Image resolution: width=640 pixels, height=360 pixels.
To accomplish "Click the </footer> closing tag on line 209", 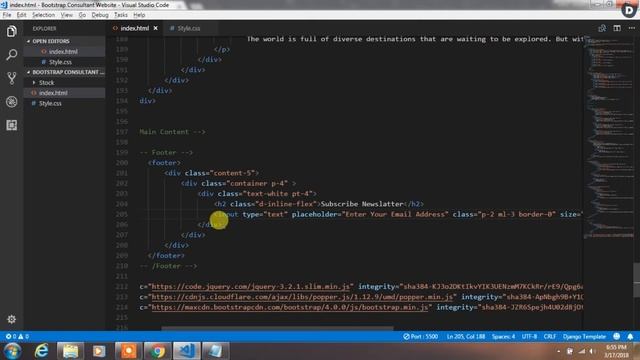I will 166,256.
